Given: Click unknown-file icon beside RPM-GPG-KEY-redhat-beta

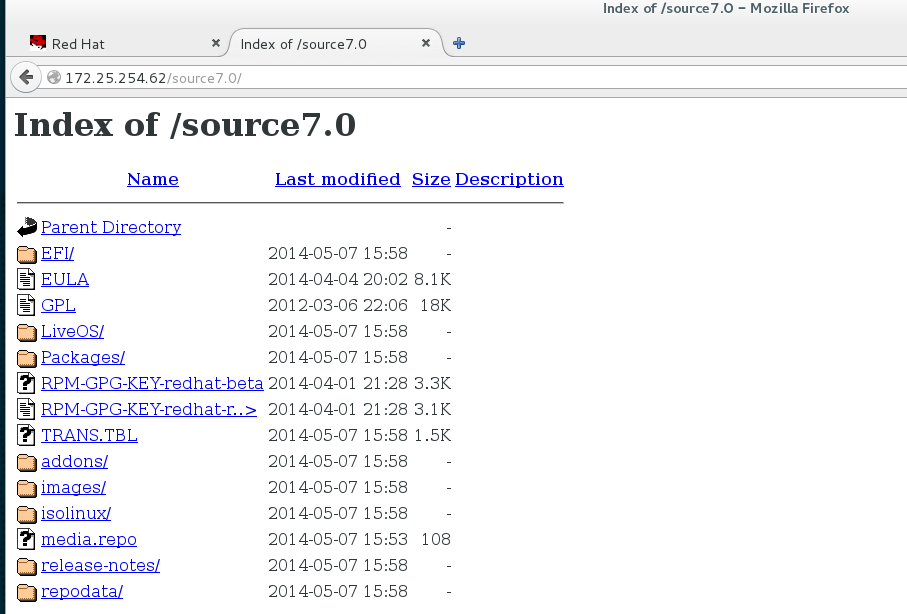Looking at the screenshot, I should (x=25, y=383).
